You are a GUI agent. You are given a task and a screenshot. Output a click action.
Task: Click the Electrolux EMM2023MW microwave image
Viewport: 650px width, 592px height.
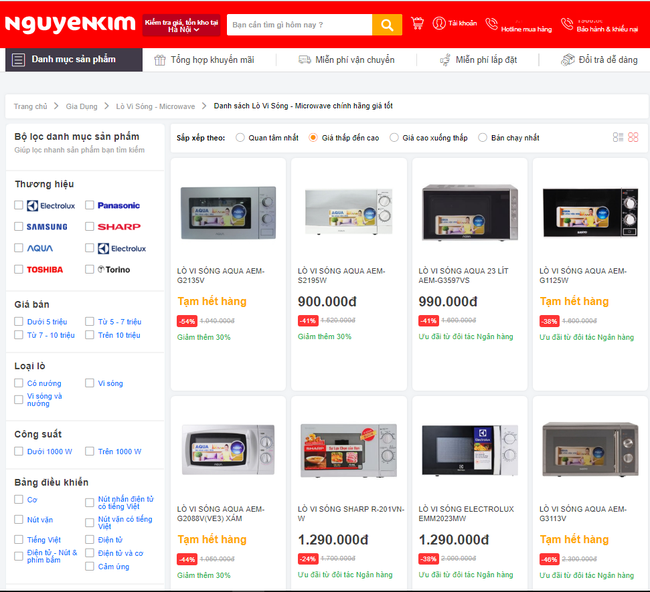click(470, 450)
